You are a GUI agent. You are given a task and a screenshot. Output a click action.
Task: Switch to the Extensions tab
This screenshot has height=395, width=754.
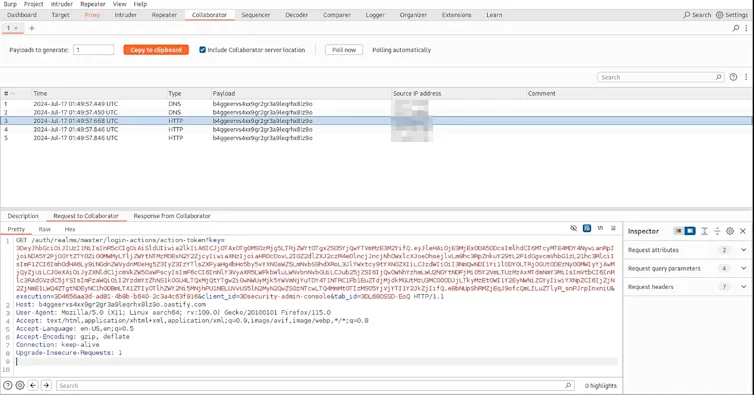click(x=457, y=15)
